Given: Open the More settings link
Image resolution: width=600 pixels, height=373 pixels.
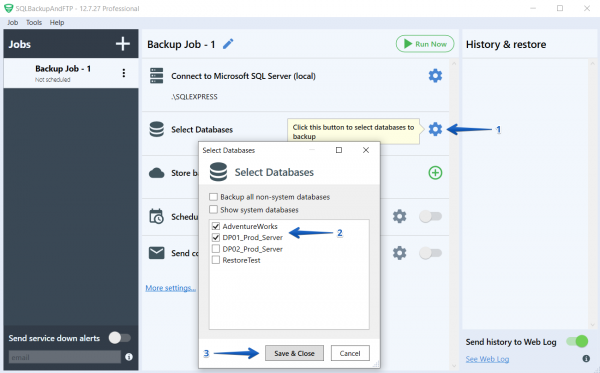Looking at the screenshot, I should tap(171, 288).
